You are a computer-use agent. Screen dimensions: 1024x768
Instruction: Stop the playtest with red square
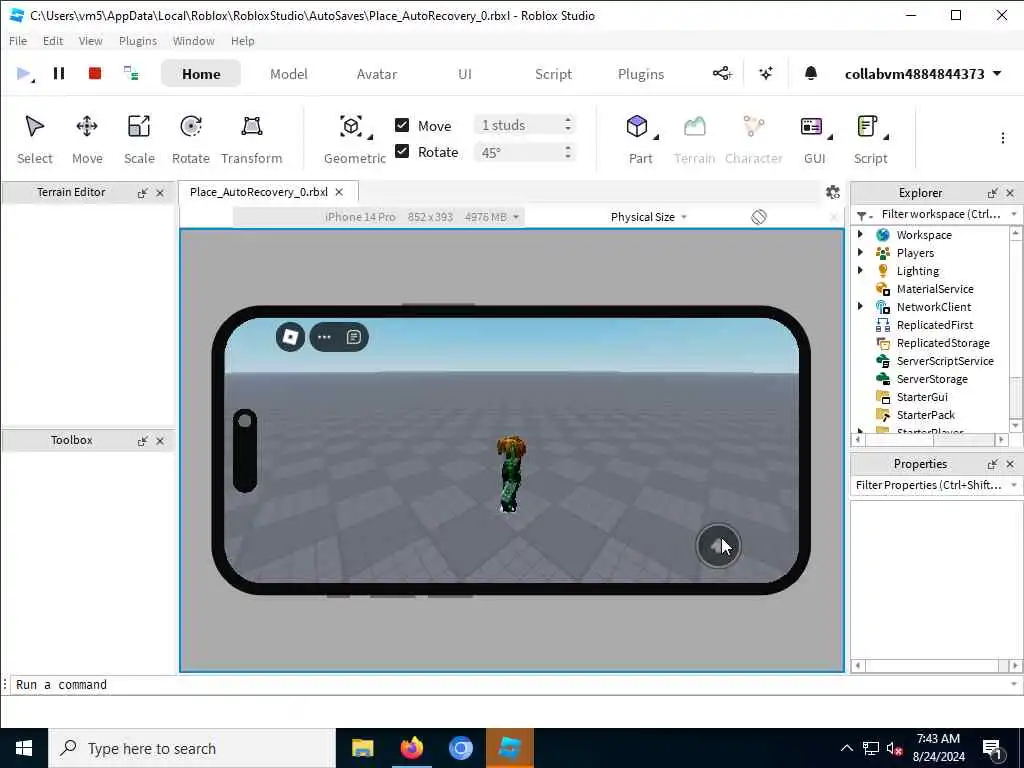pos(95,73)
